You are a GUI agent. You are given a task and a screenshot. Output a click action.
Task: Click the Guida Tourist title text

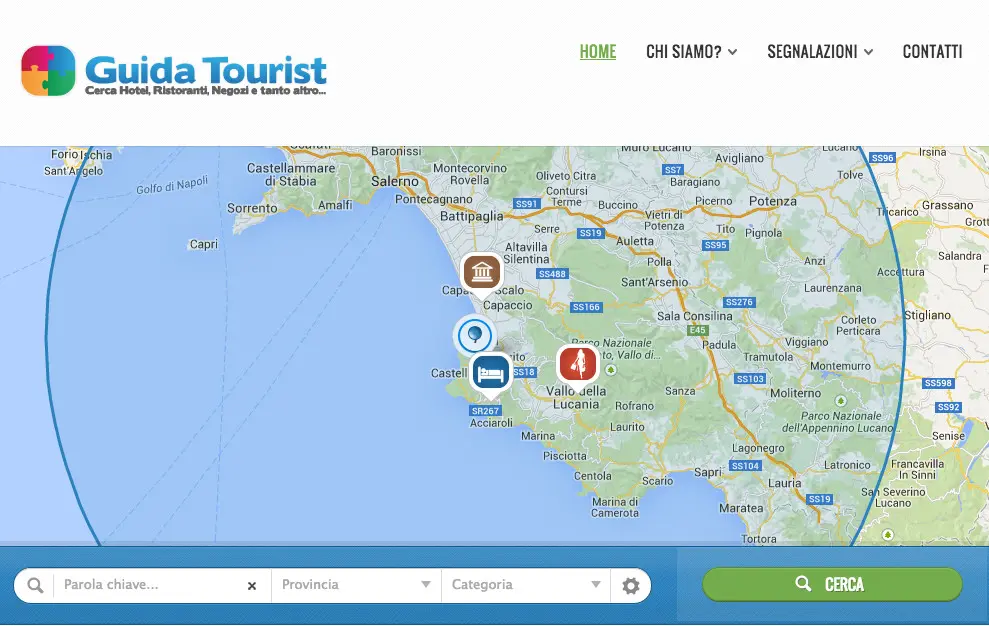[206, 70]
